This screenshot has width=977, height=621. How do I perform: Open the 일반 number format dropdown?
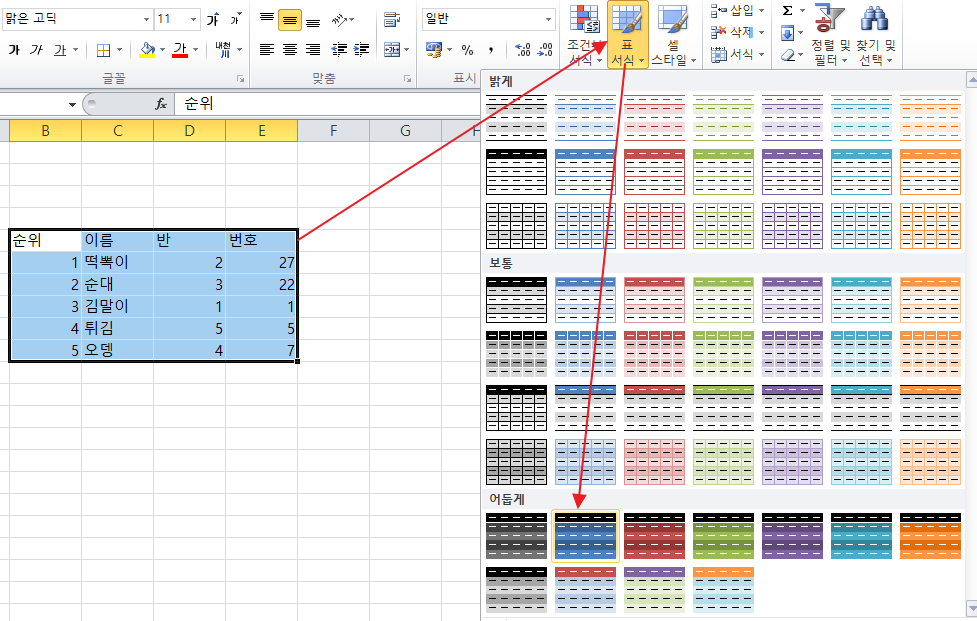[548, 20]
